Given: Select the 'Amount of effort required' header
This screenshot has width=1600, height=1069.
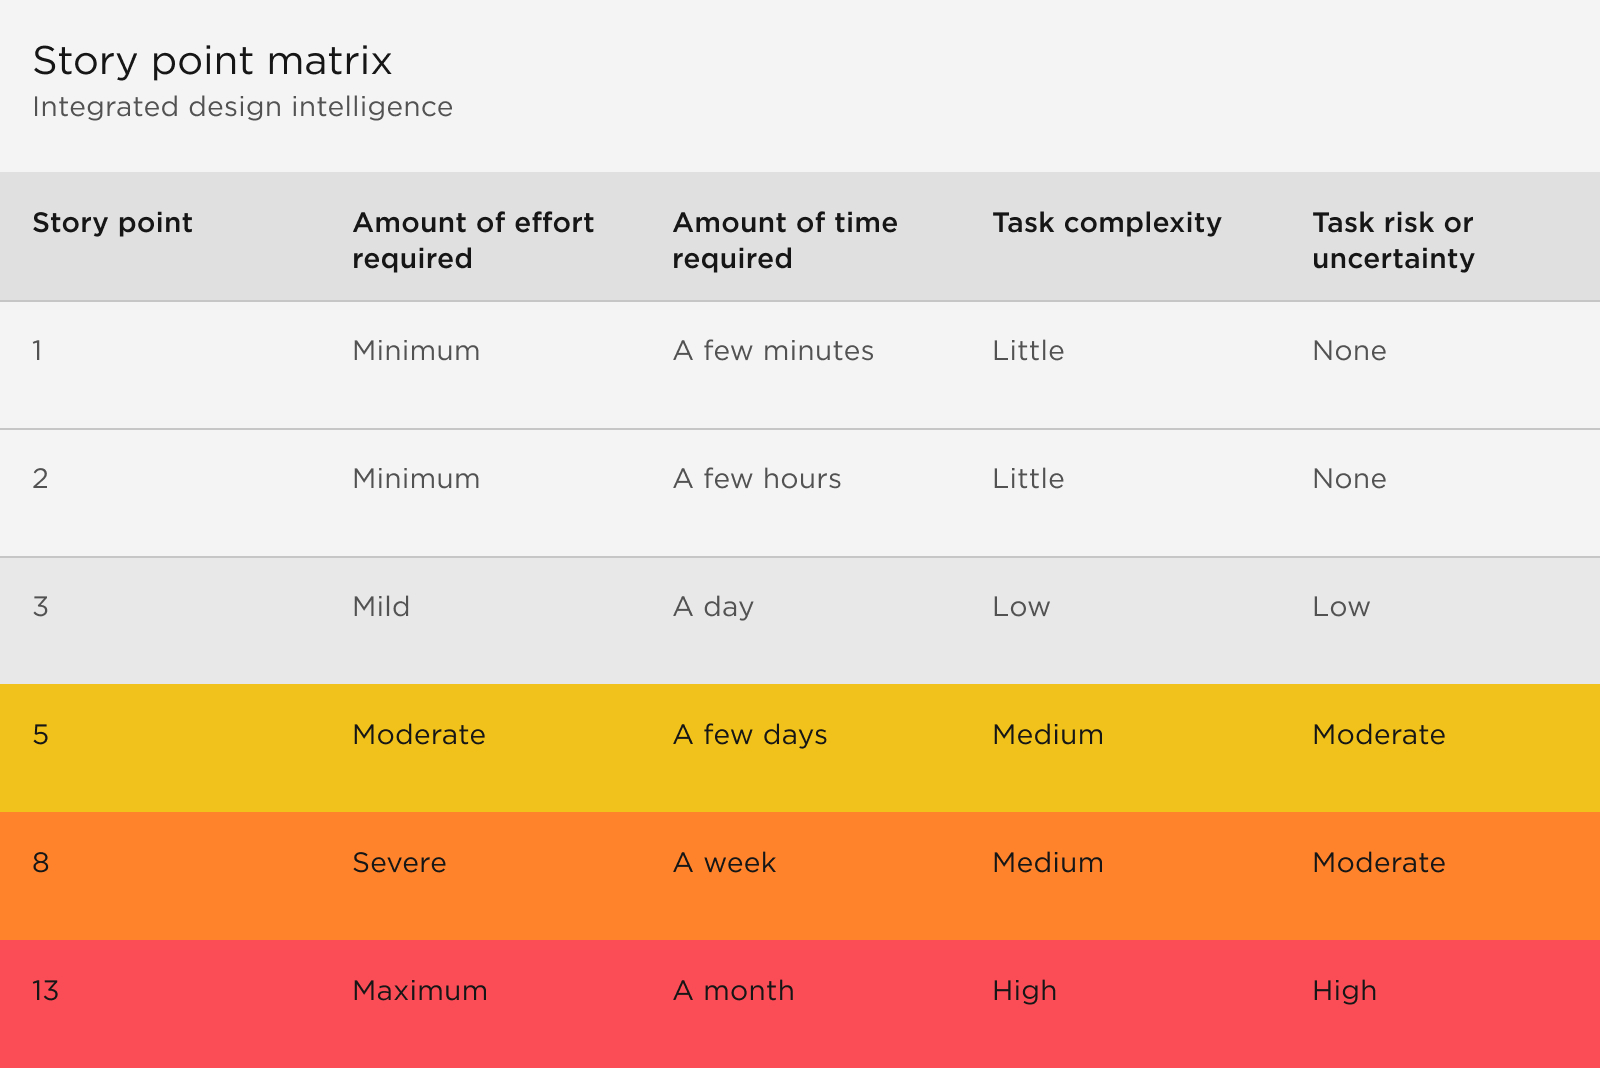Looking at the screenshot, I should click(x=473, y=240).
